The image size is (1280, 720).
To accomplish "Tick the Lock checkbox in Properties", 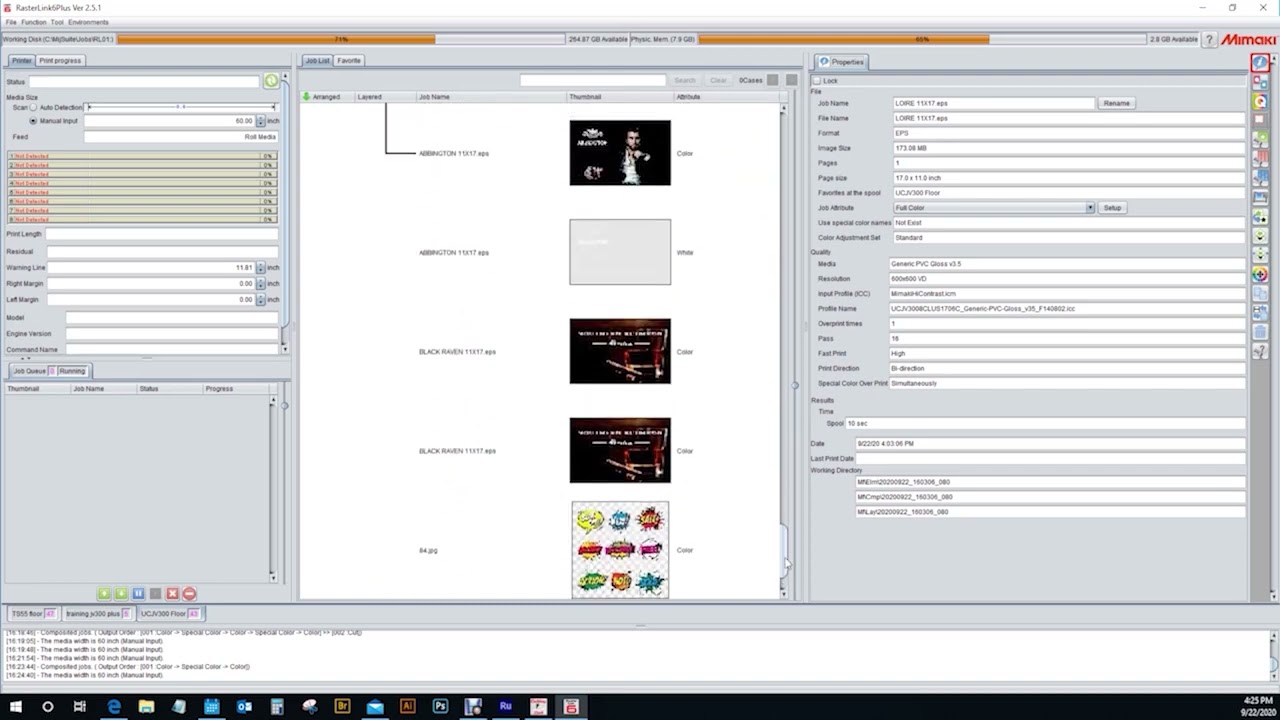I will point(817,80).
